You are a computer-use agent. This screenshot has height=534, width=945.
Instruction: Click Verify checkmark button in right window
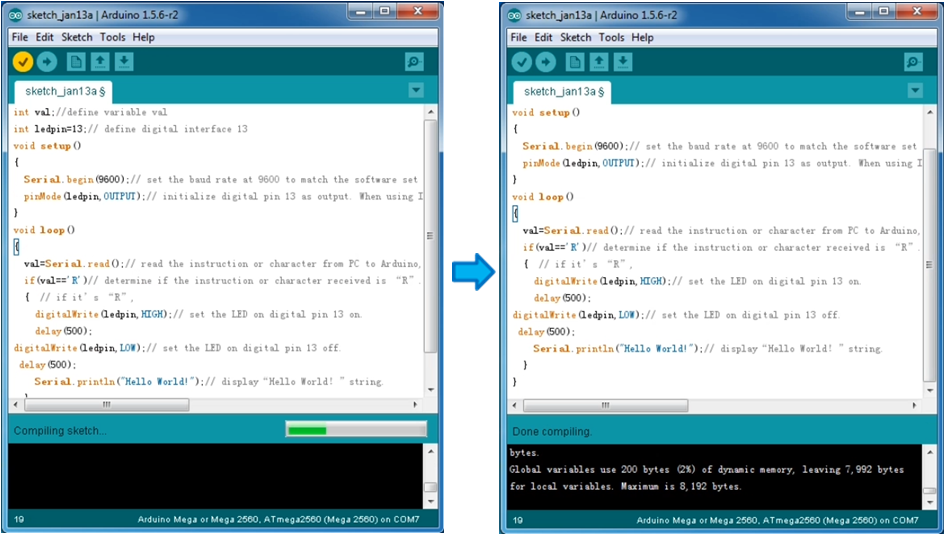coord(521,61)
